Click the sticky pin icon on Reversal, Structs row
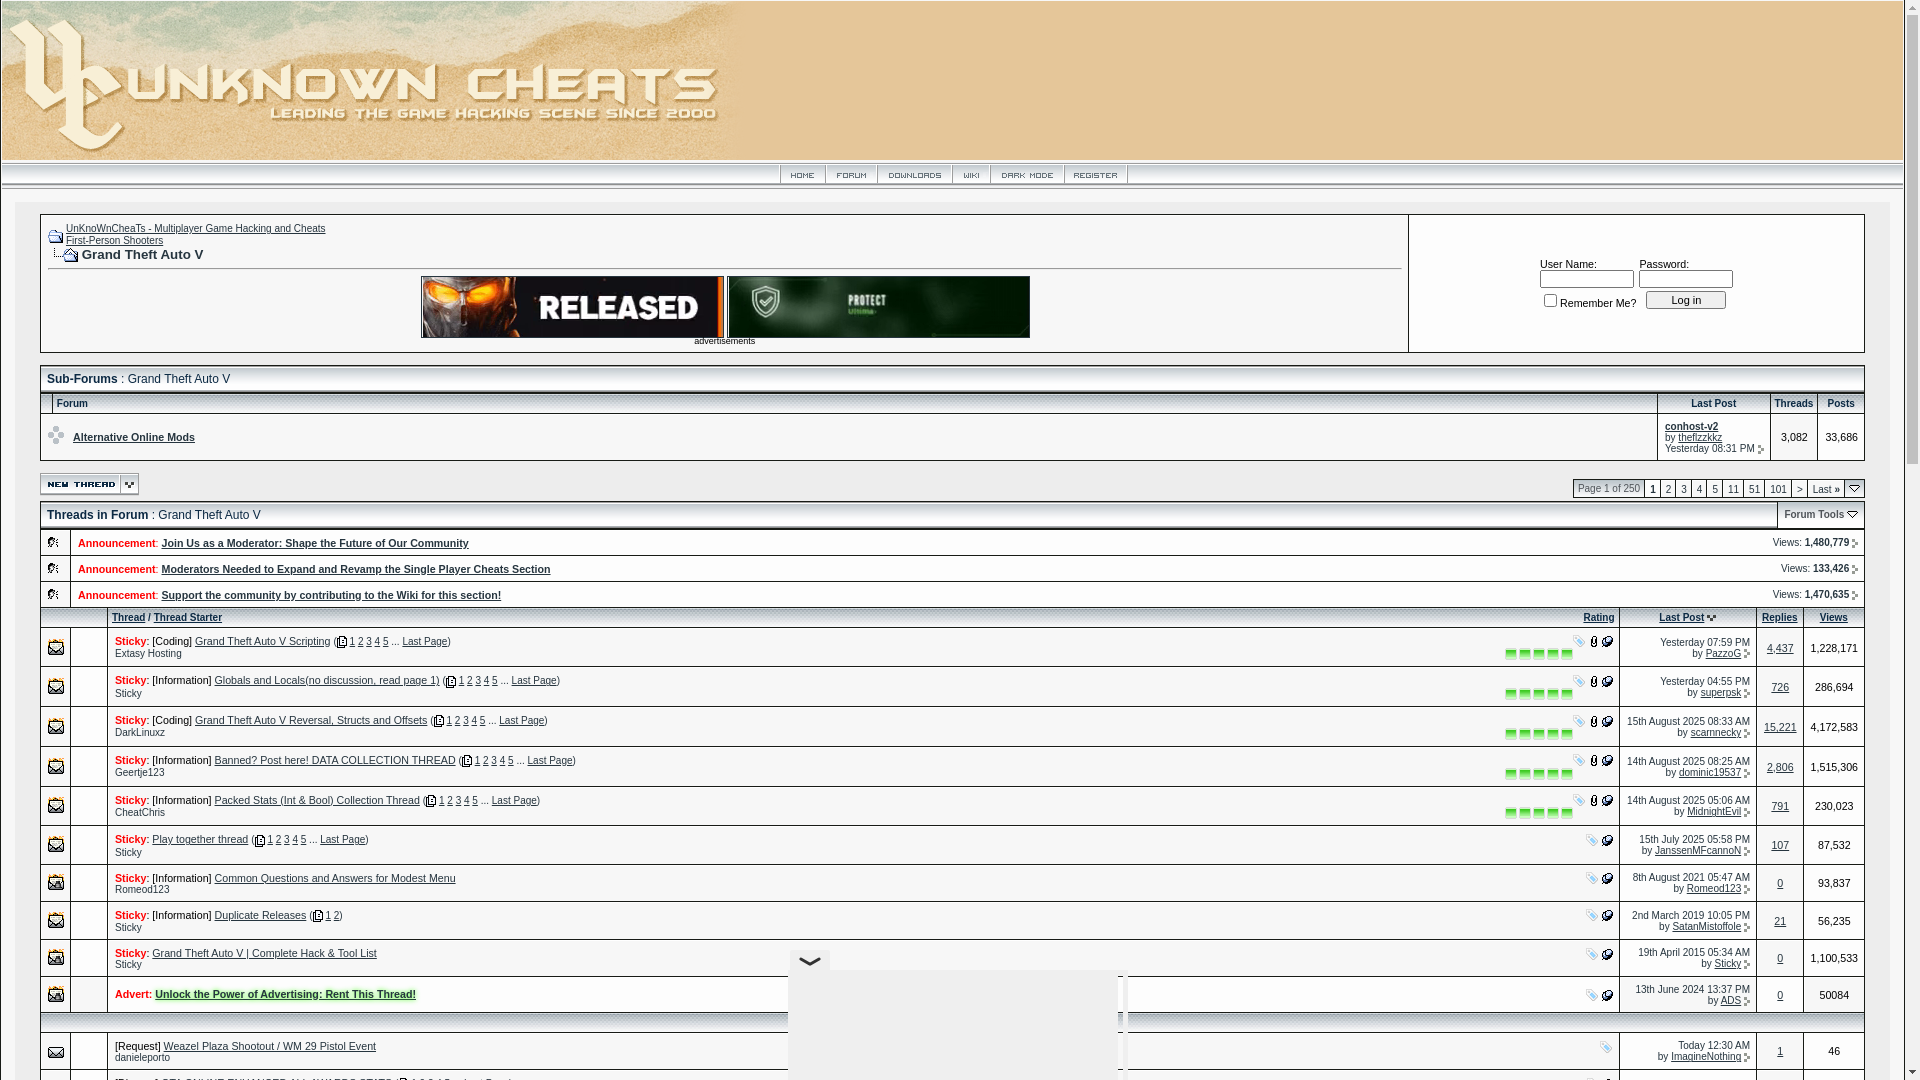 coord(1607,721)
